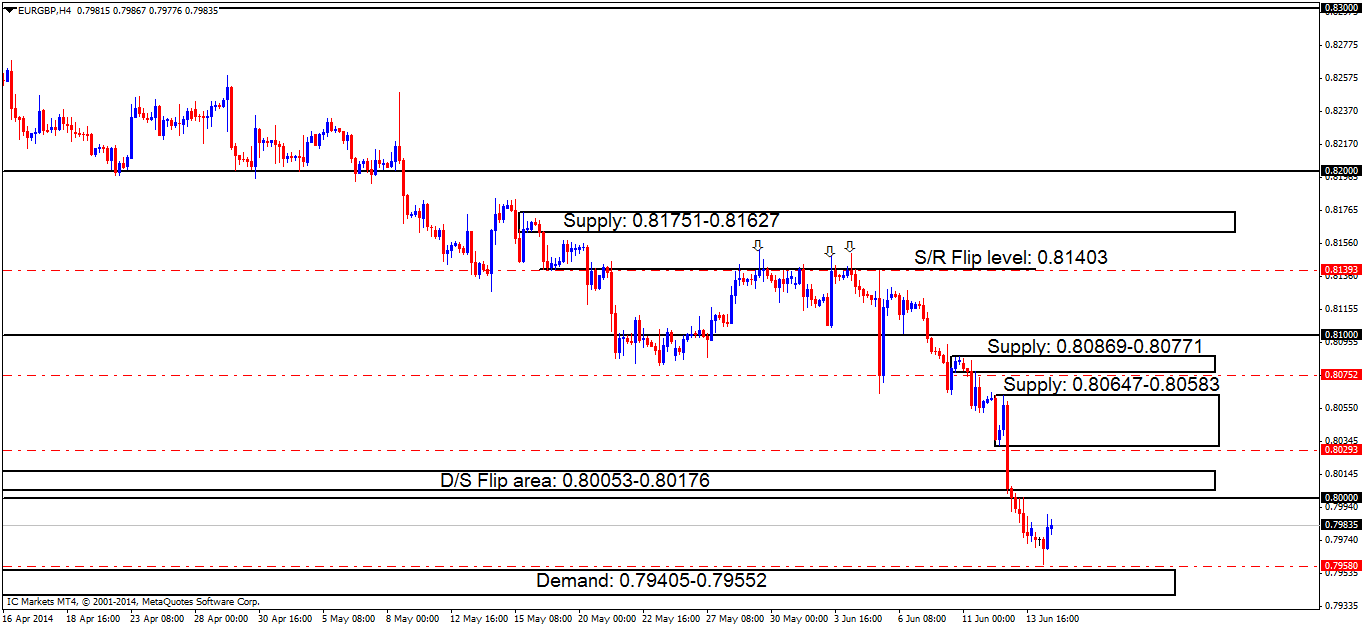1362x627 pixels.
Task: Click the 0.80145 price scale value
Action: tap(1340, 473)
